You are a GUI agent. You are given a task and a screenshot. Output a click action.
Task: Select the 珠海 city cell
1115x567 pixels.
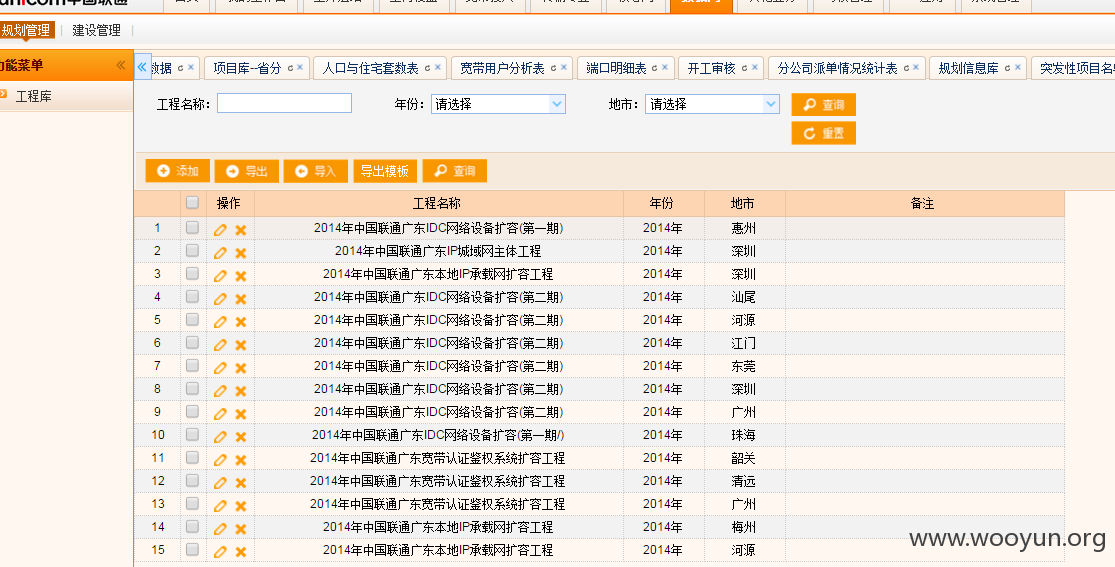pyautogui.click(x=744, y=435)
